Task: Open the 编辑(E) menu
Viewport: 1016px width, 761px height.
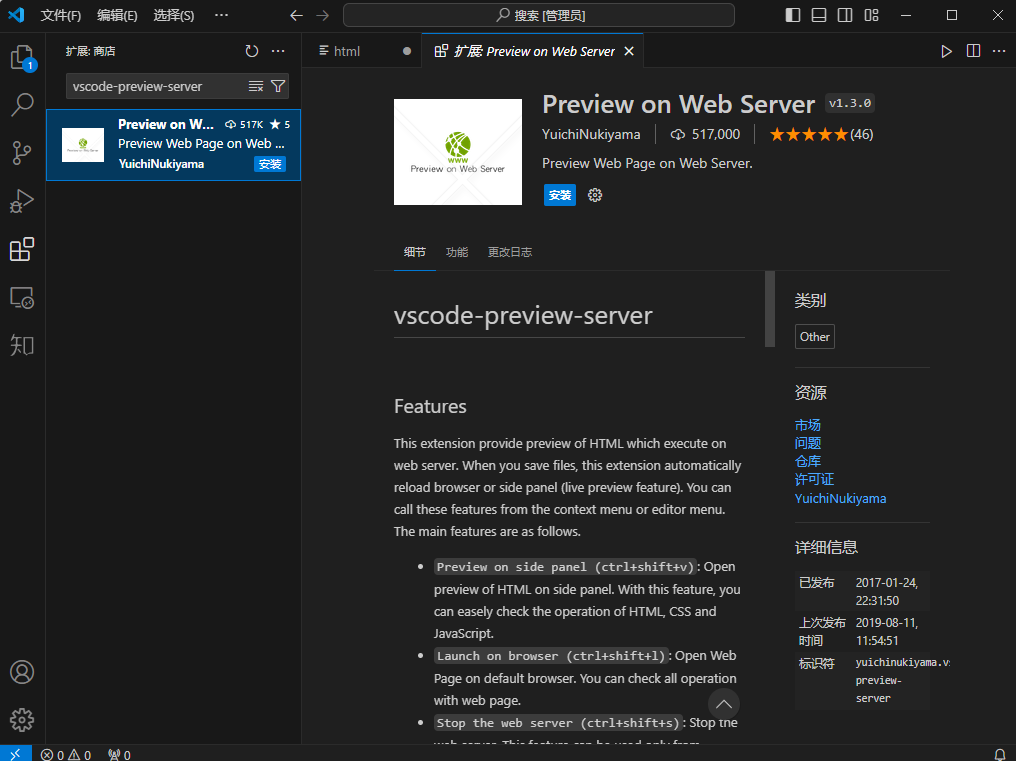Action: click(117, 16)
